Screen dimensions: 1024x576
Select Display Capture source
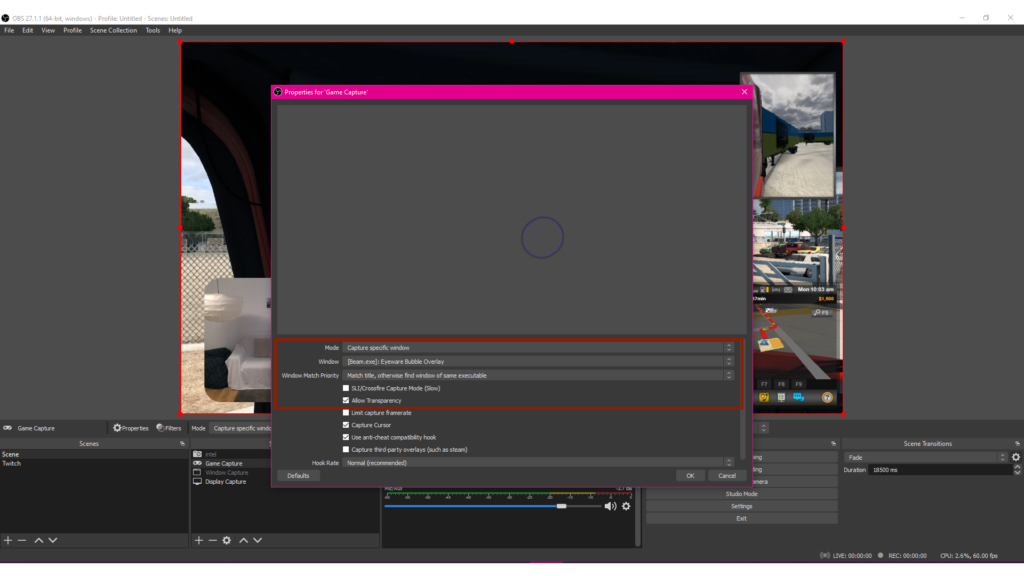coord(225,481)
